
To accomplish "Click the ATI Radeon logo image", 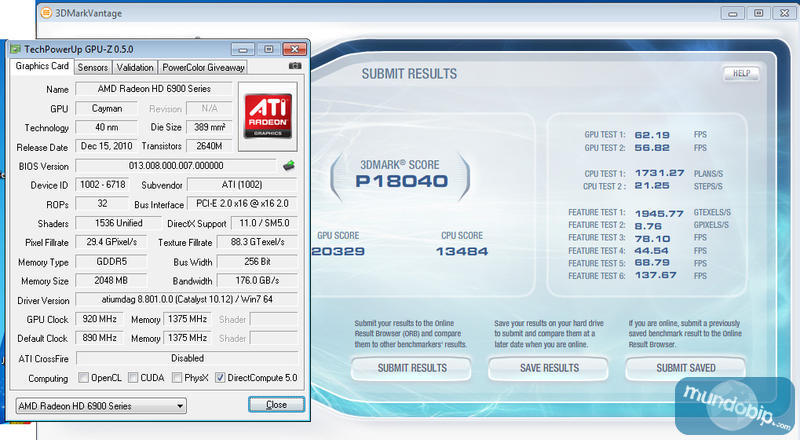I will 268,116.
